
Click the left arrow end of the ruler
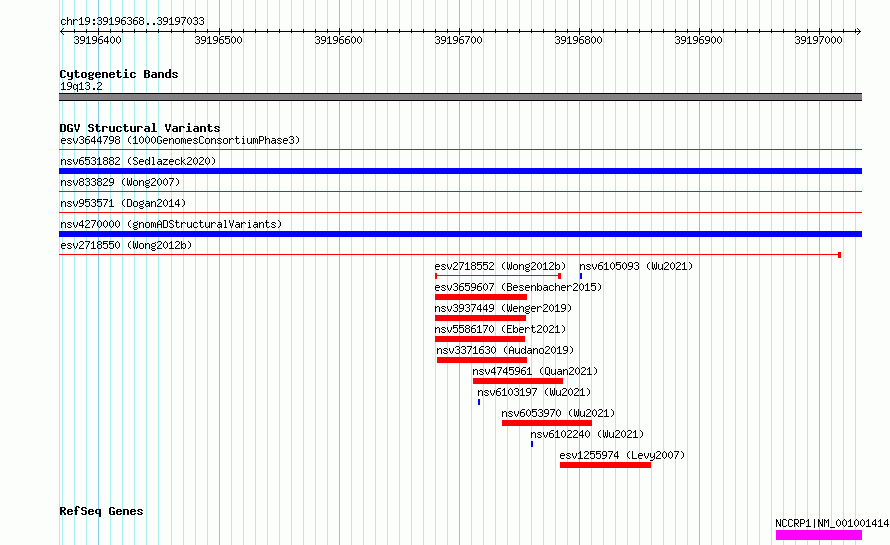pyautogui.click(x=62, y=31)
